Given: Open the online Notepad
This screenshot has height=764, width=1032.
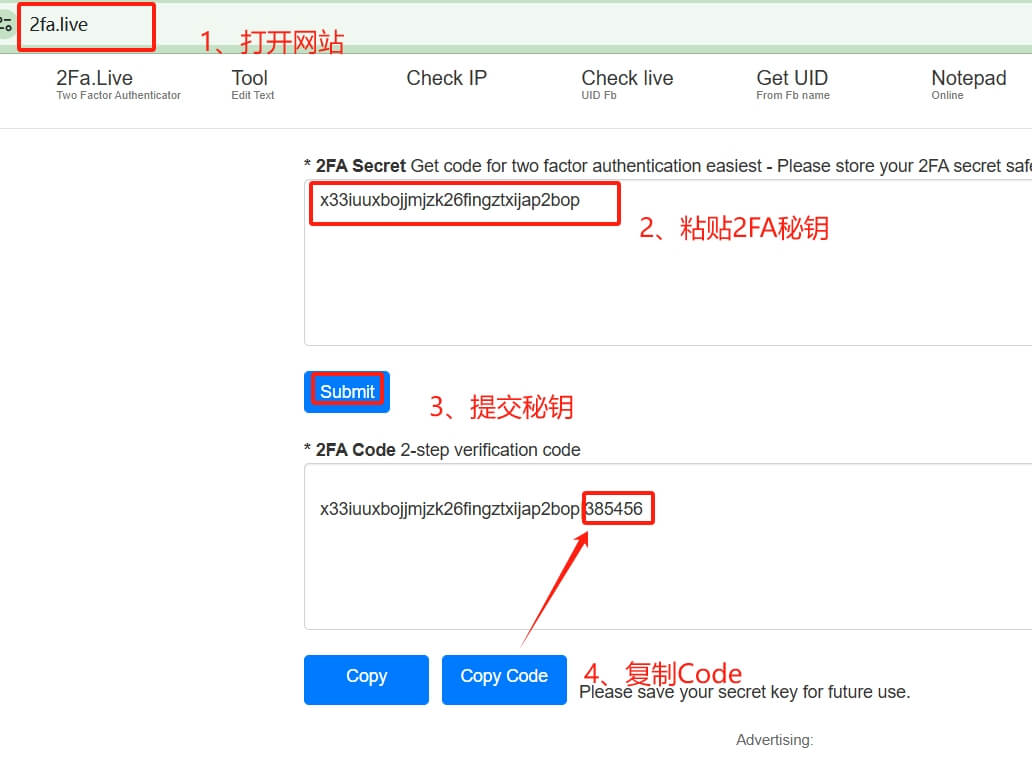Looking at the screenshot, I should pyautogui.click(x=968, y=77).
